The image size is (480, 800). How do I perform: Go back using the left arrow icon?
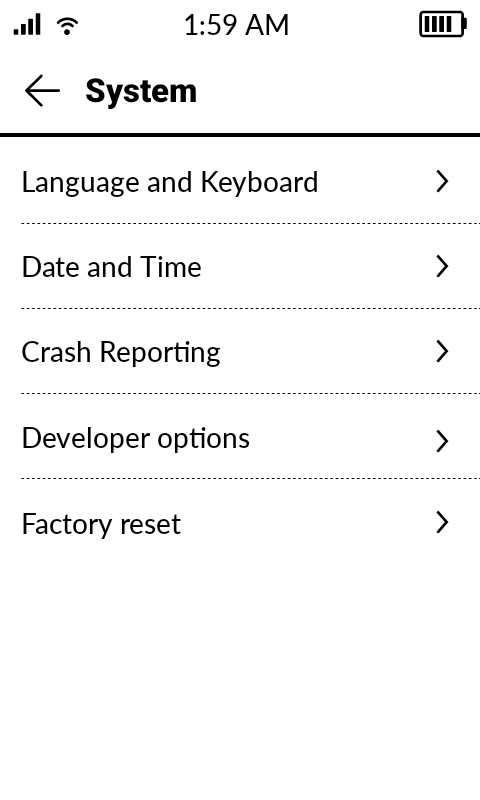pos(42,91)
